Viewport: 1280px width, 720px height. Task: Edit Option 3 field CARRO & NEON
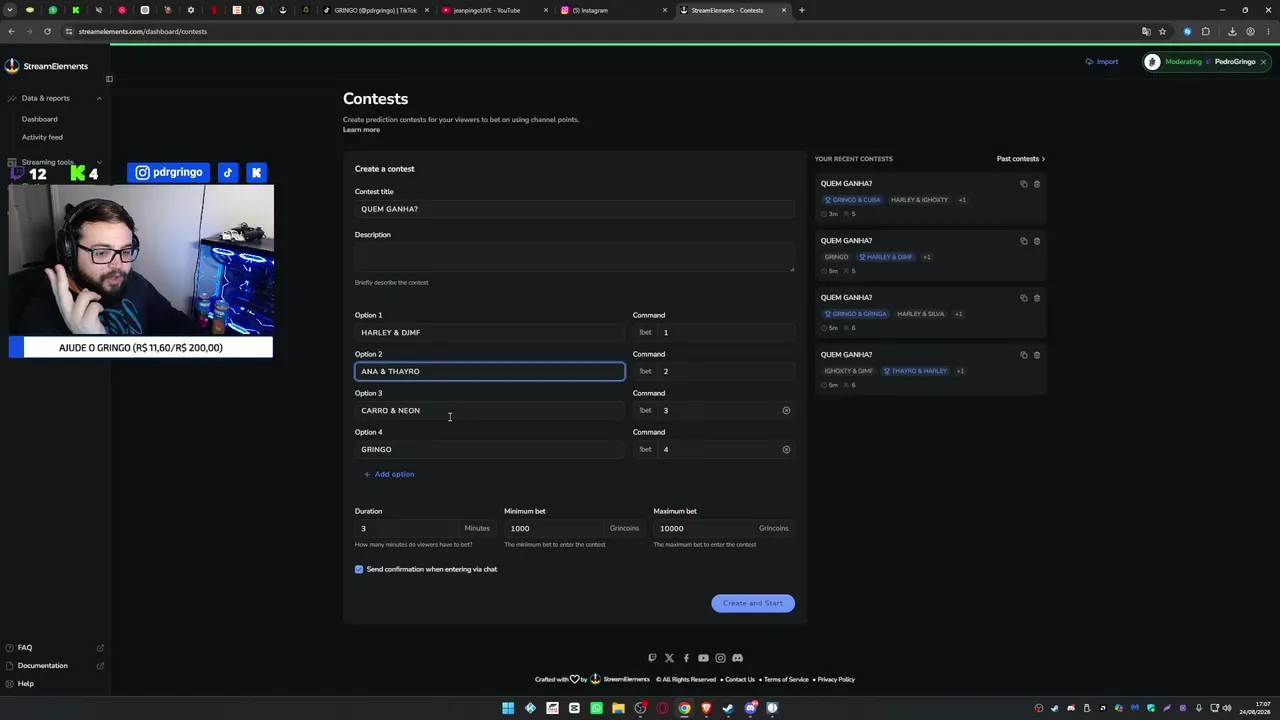click(x=490, y=410)
